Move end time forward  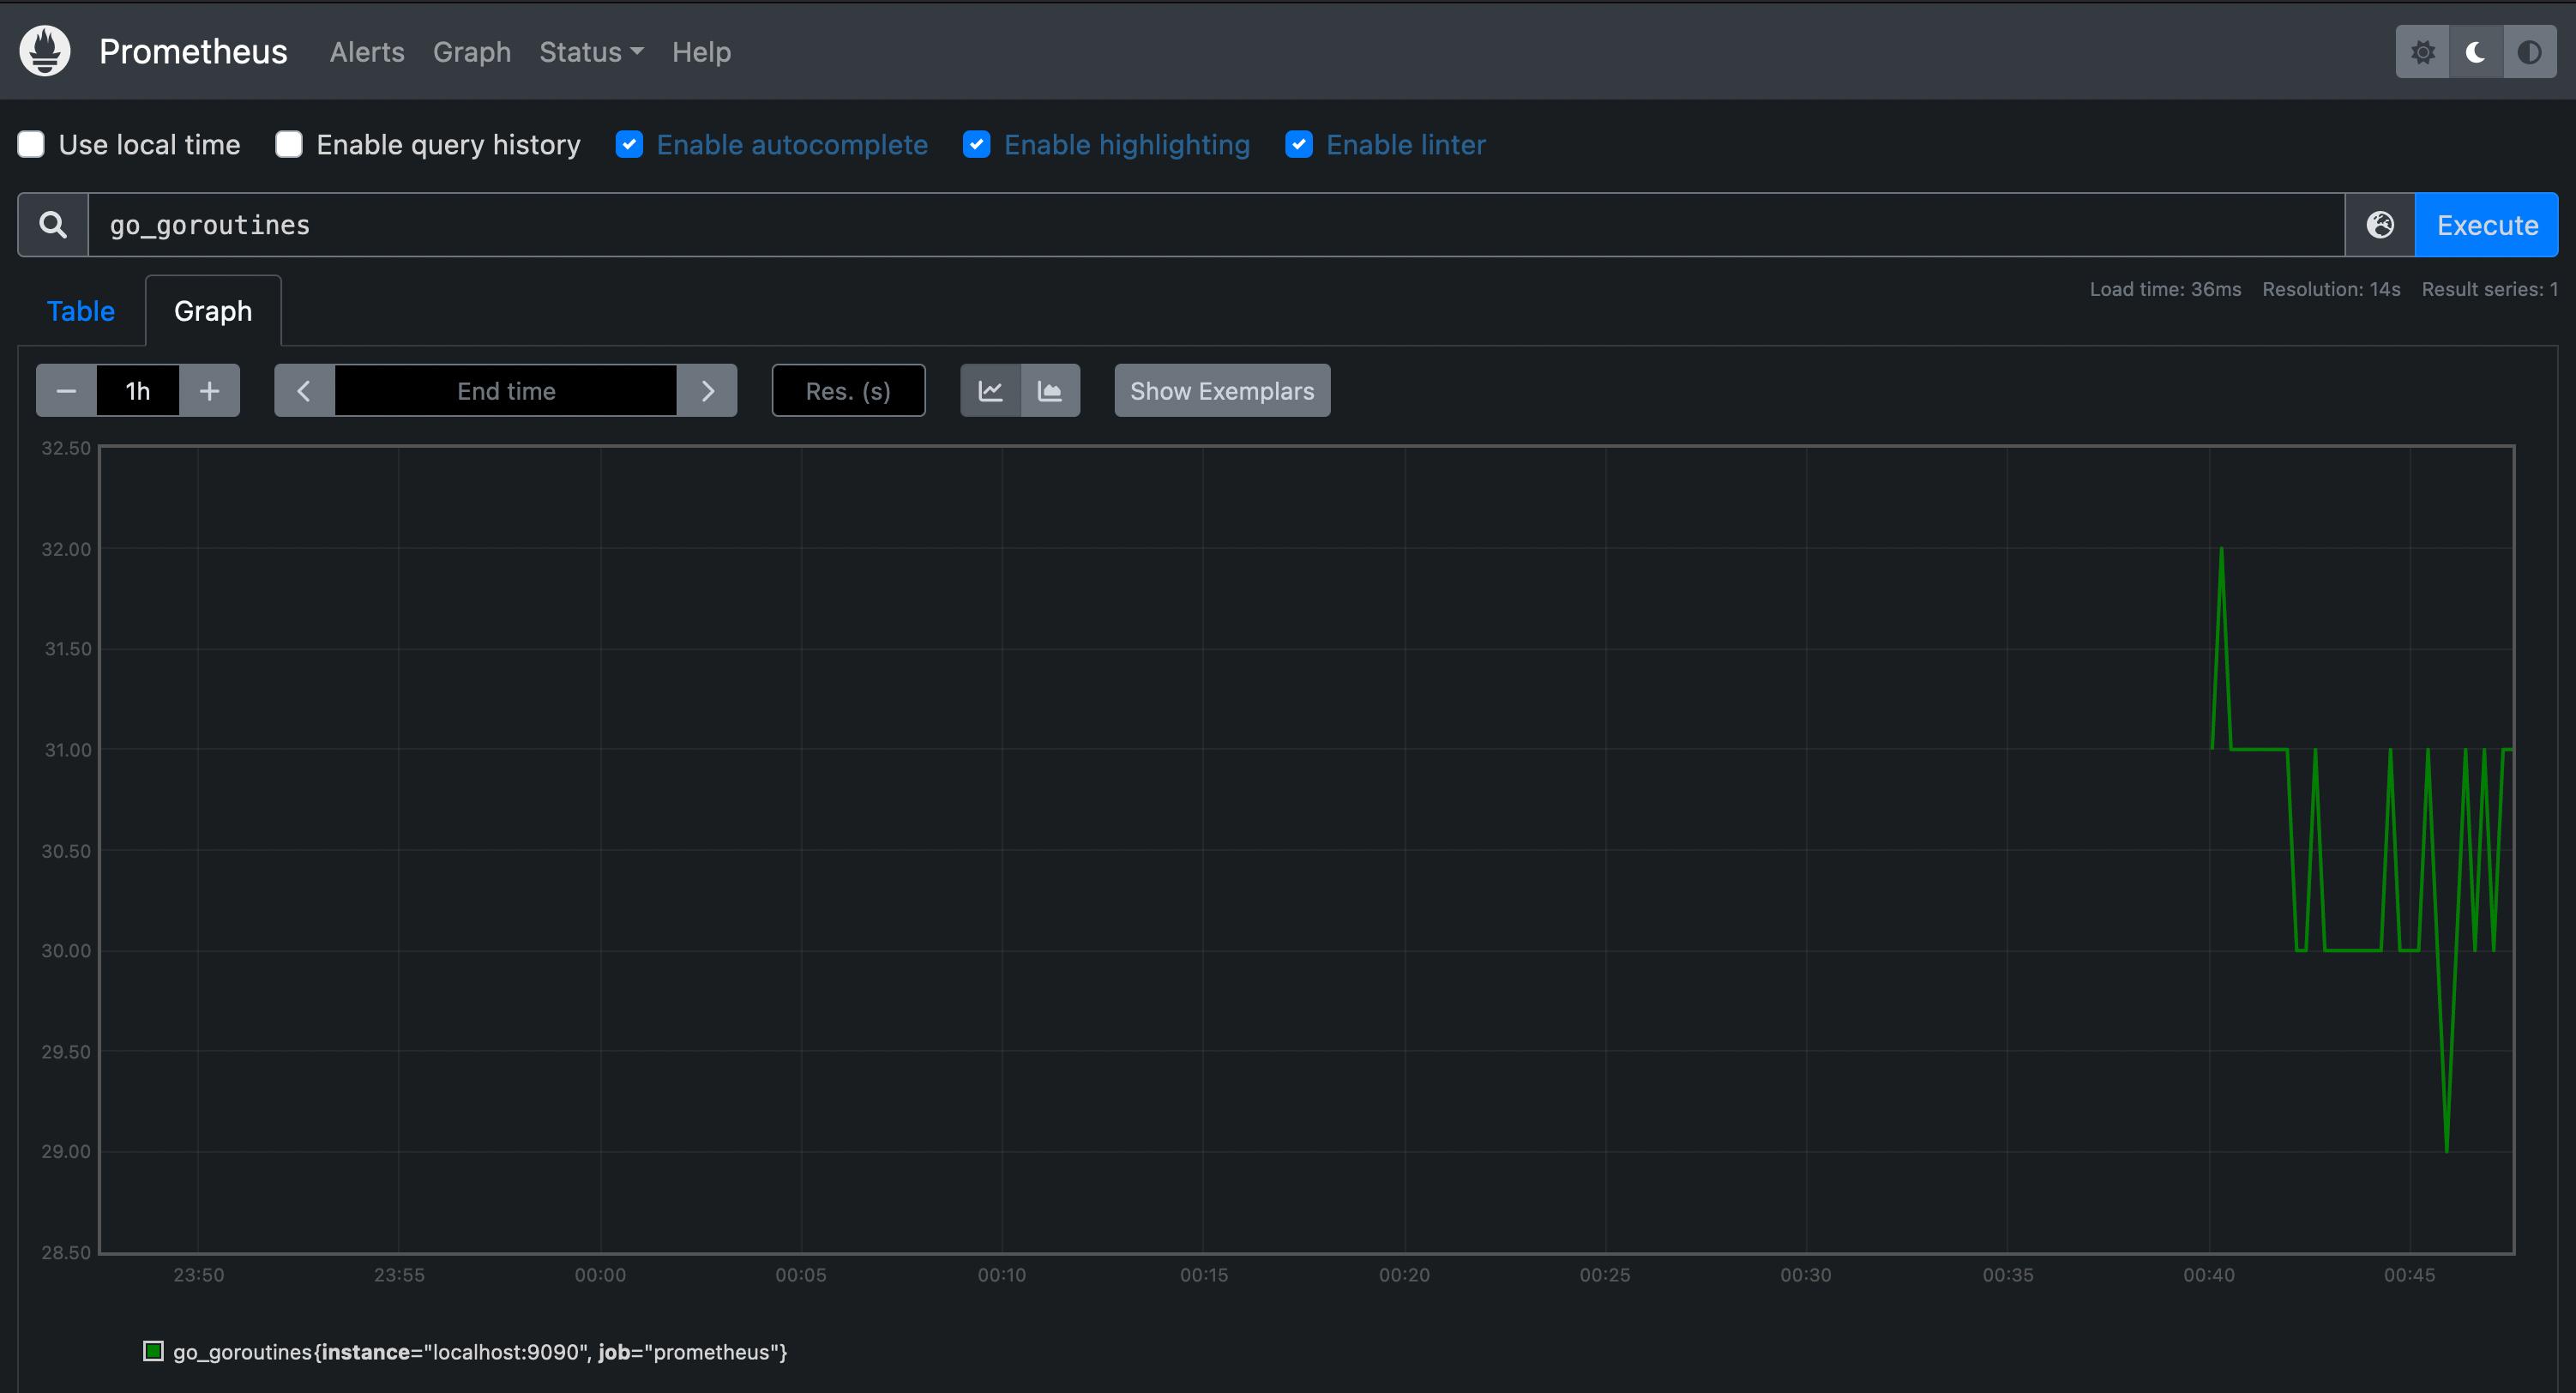707,391
